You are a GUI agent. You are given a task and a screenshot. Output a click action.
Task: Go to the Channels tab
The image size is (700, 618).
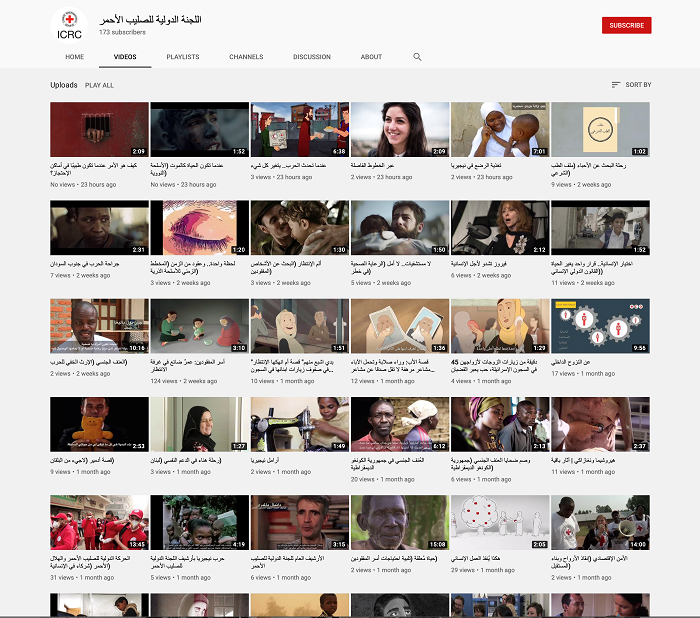(246, 57)
